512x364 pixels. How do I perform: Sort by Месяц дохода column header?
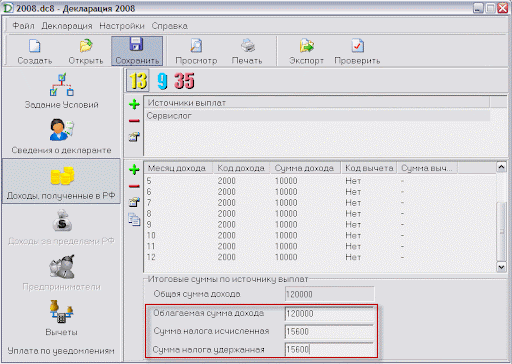click(x=178, y=168)
